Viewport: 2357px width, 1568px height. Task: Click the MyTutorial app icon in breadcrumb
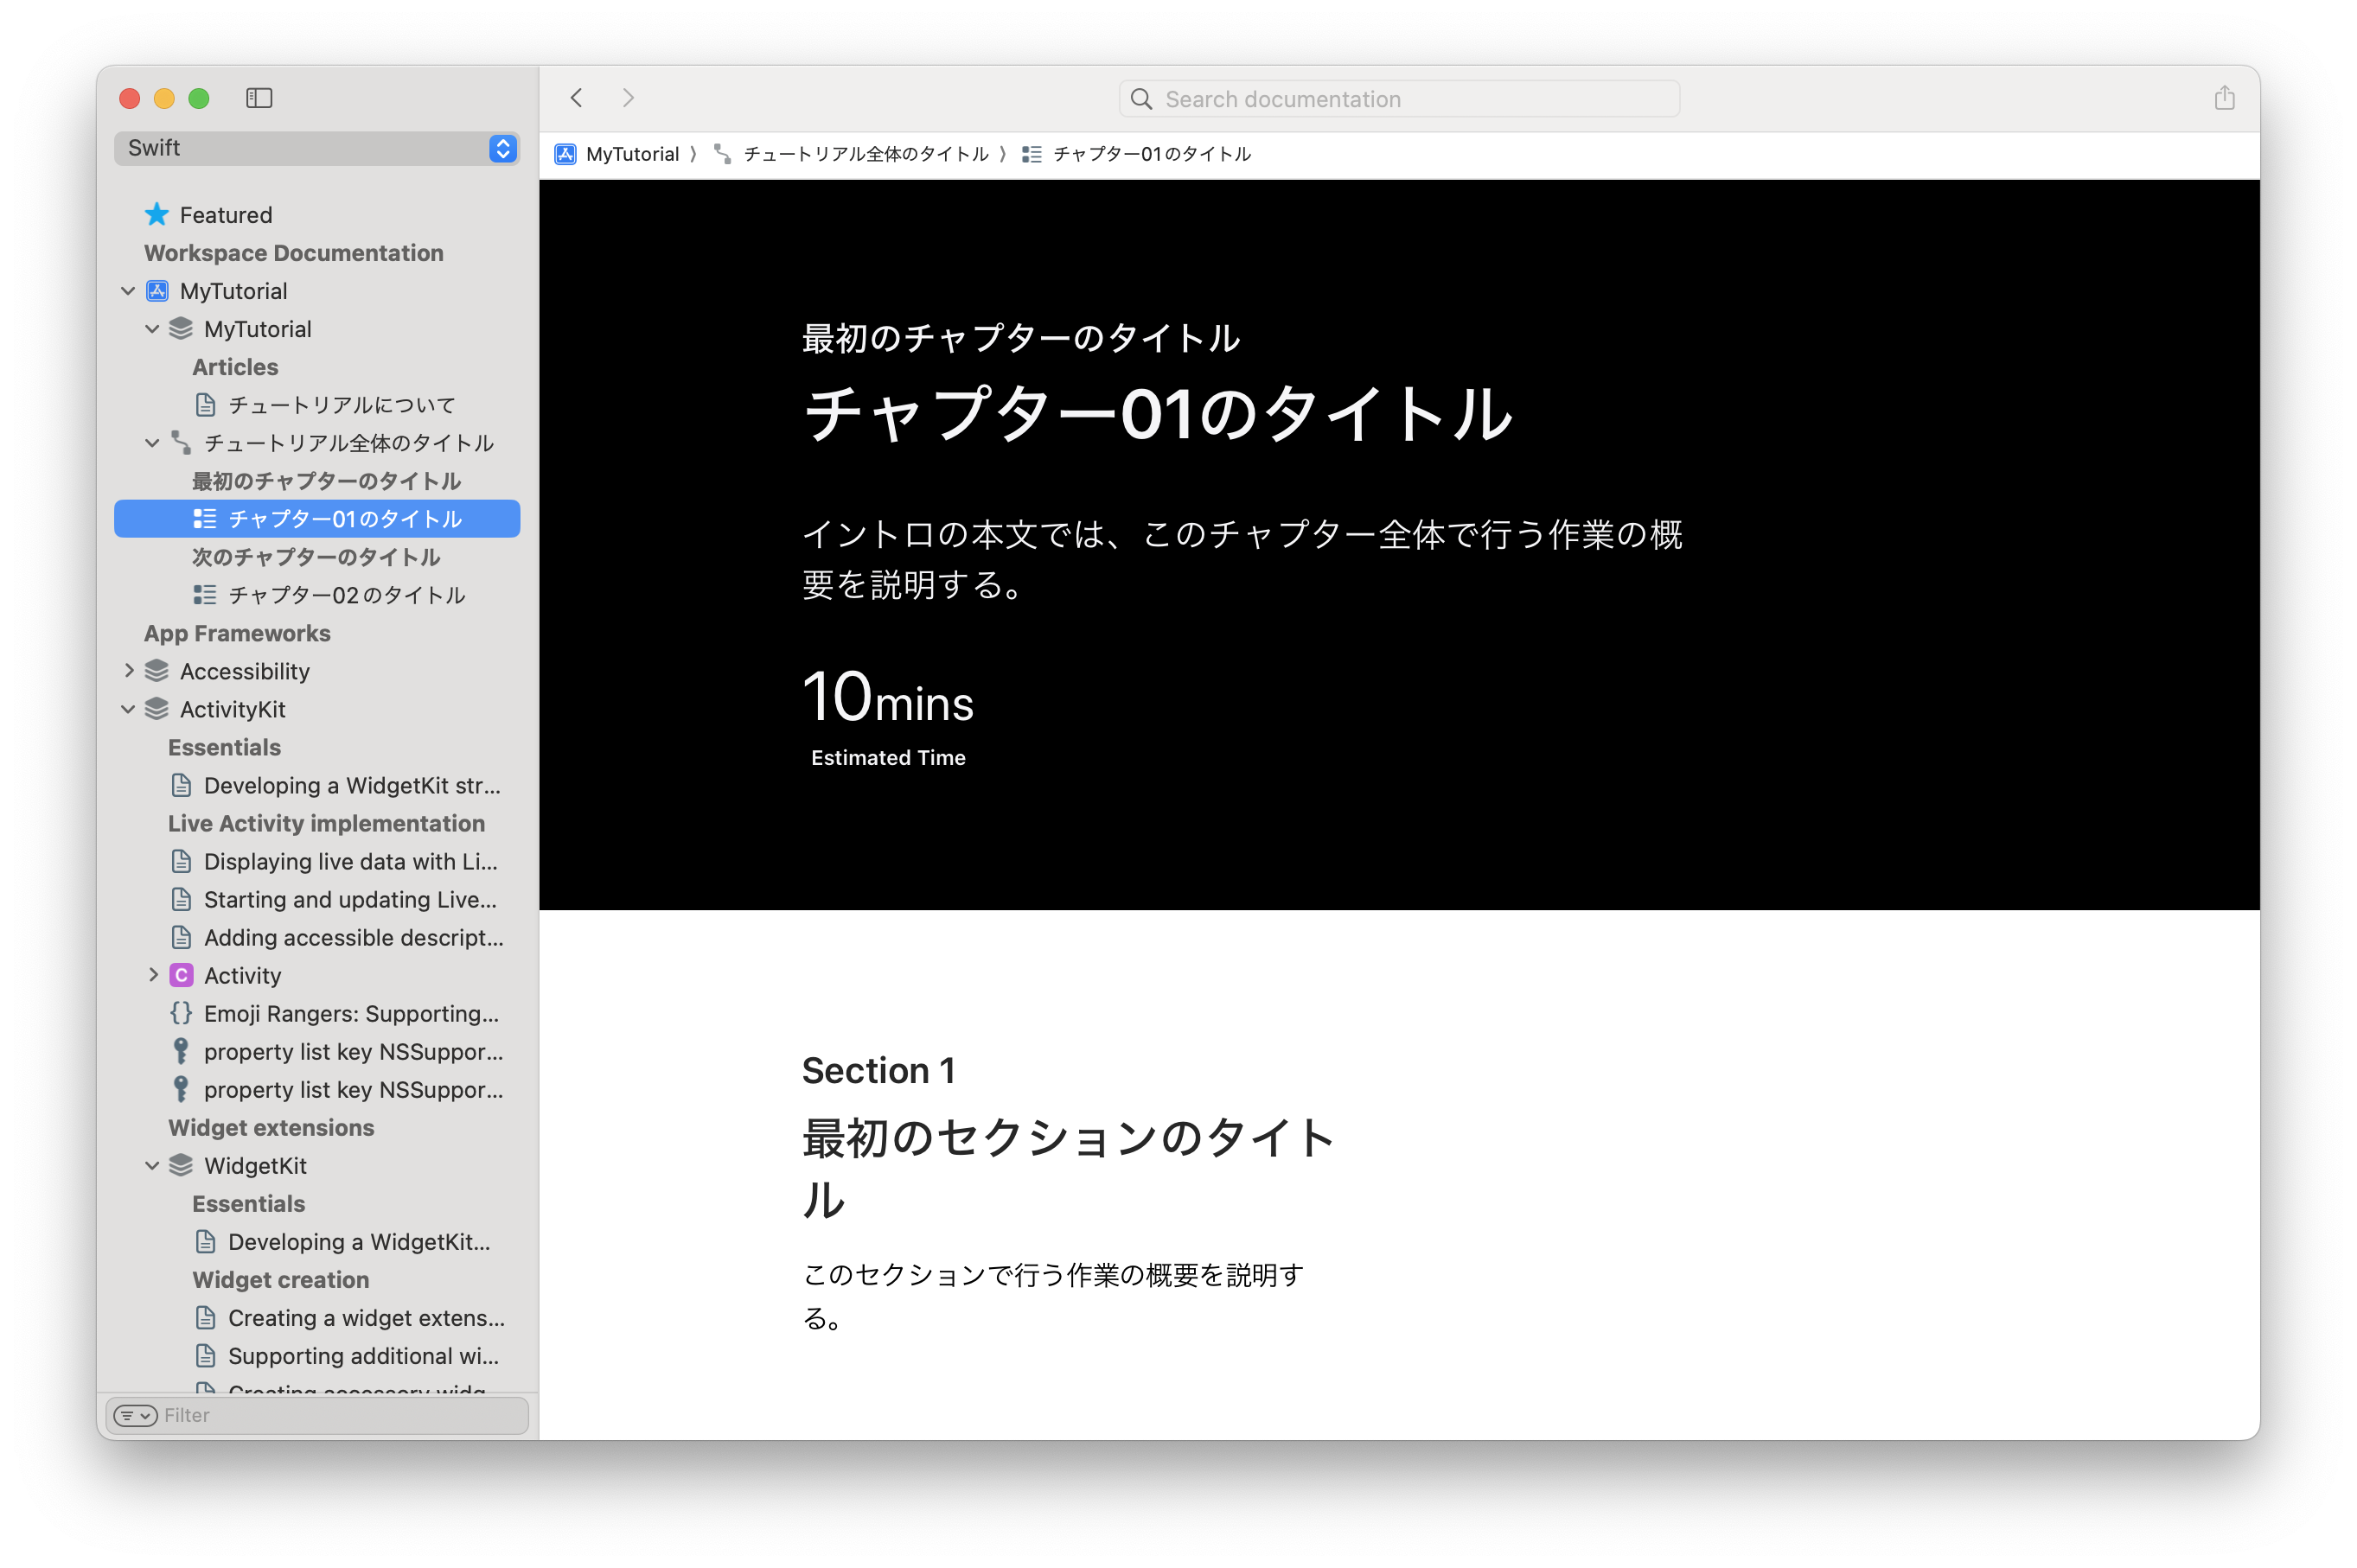[567, 153]
